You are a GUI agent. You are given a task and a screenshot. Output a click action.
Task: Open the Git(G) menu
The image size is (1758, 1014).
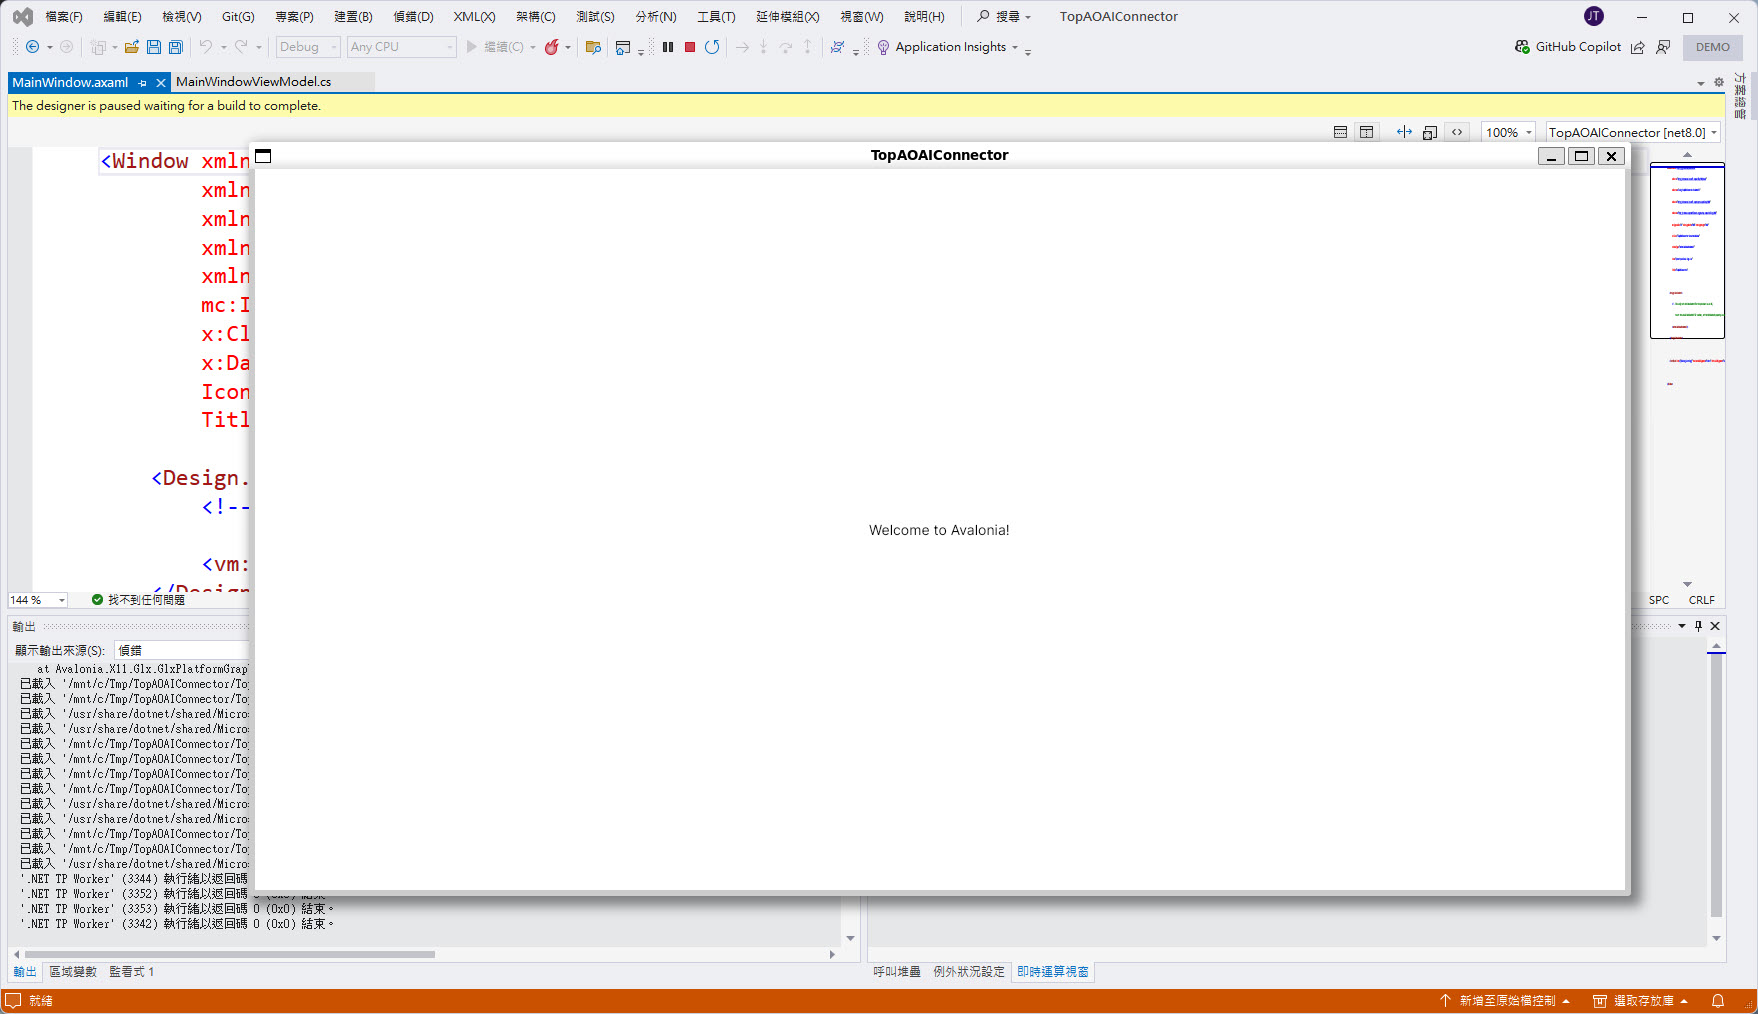tap(238, 17)
